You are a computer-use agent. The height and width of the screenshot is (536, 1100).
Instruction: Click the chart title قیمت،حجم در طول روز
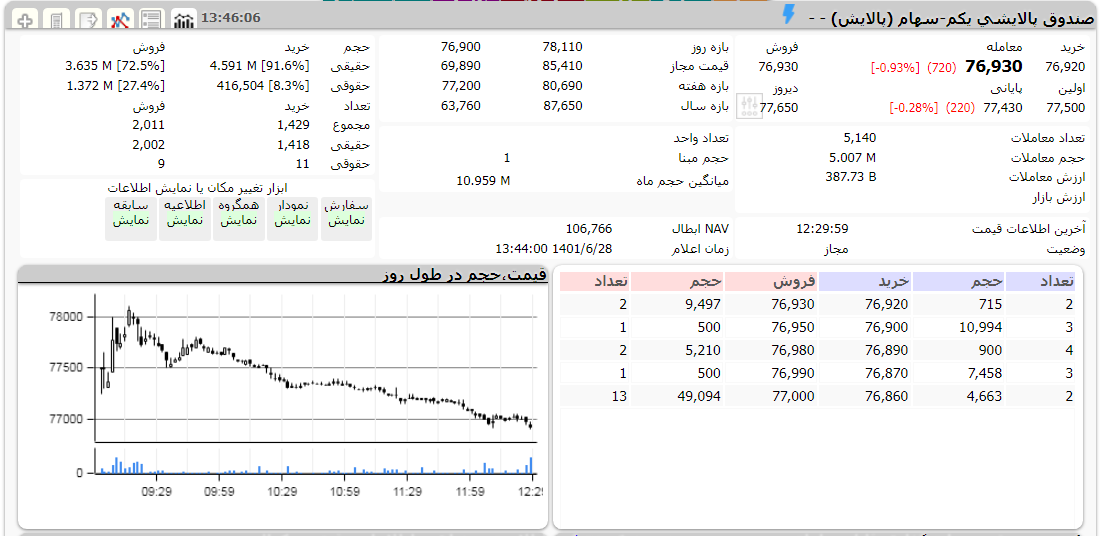464,275
